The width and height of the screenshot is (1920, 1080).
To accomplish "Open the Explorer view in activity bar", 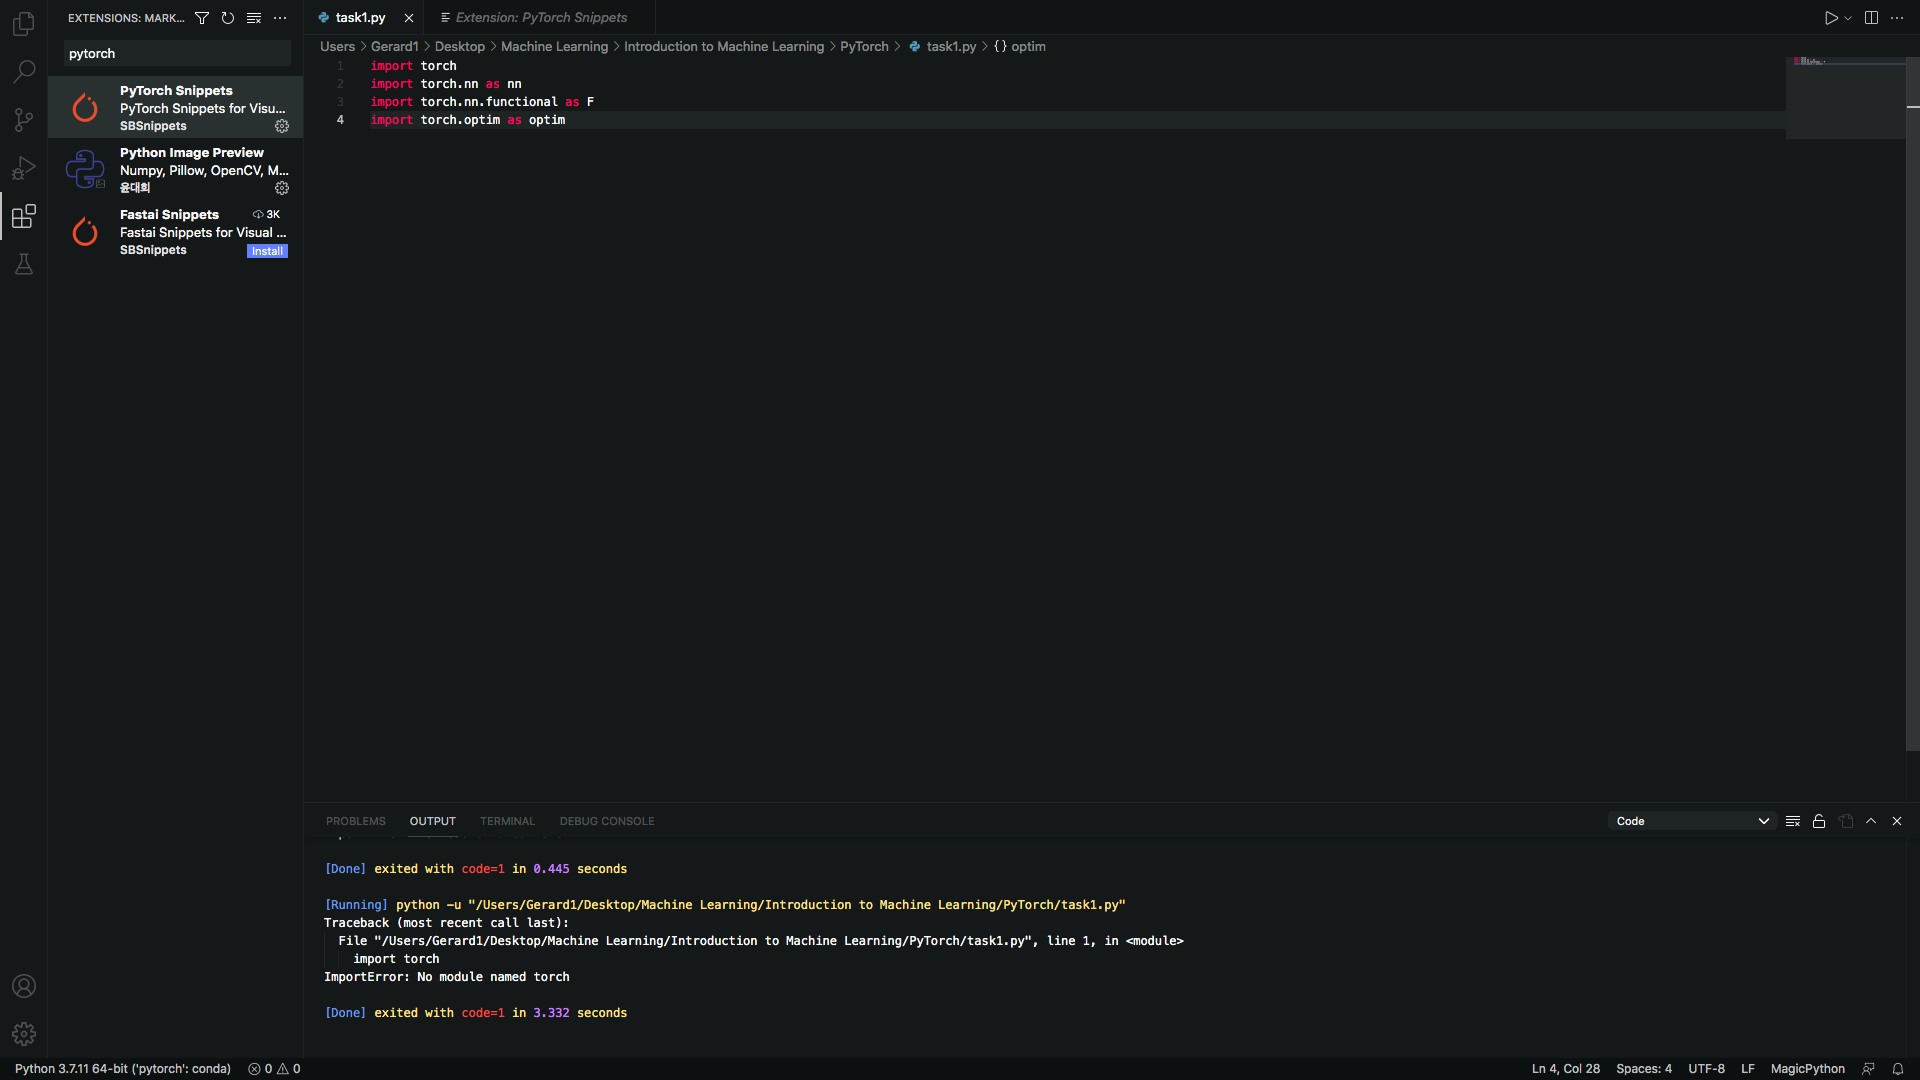I will click(24, 24).
